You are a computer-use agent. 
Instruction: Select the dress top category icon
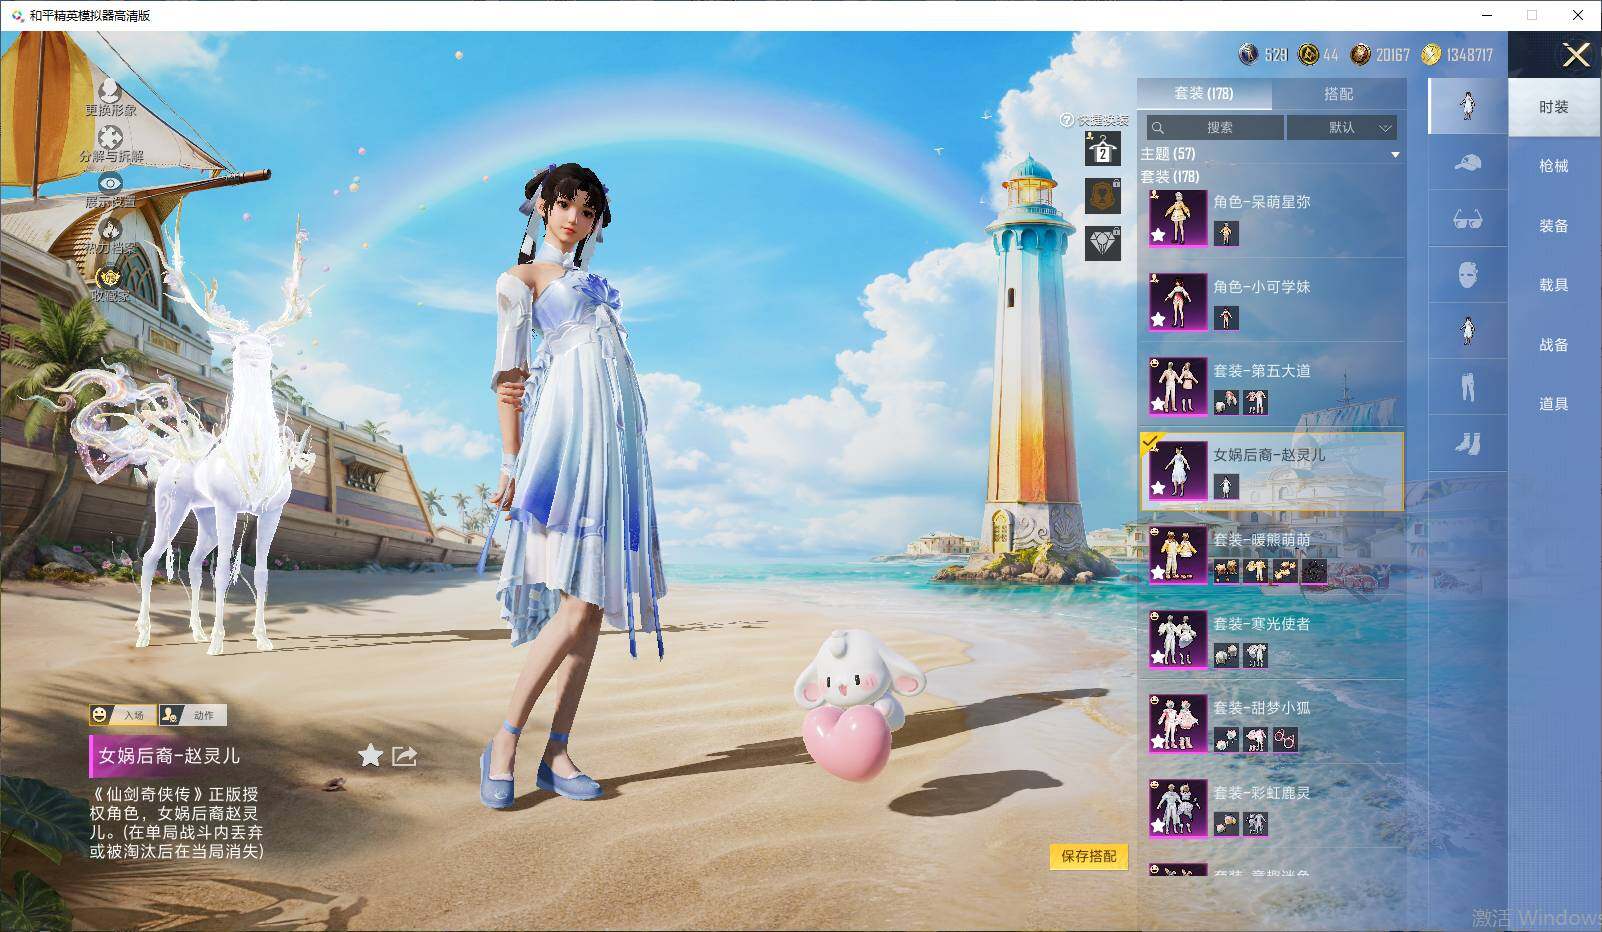click(1467, 330)
